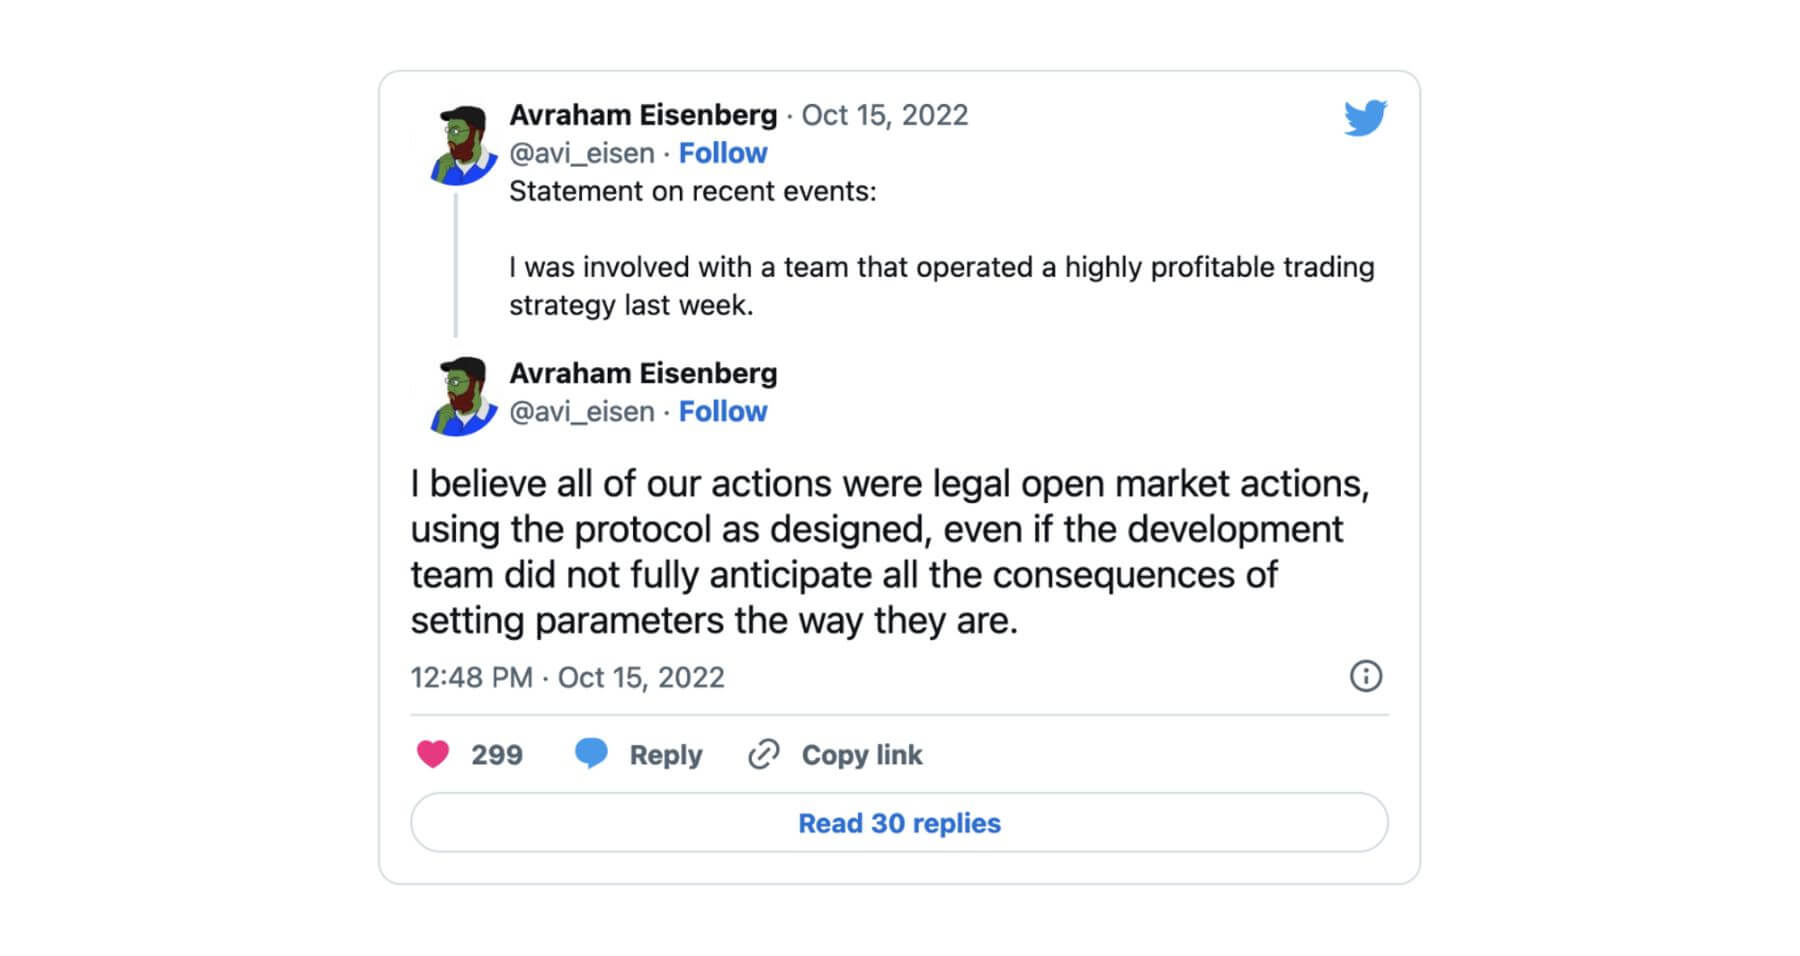This screenshot has width=1800, height=956.
Task: Follow avi_eisen from the first tweet
Action: pyautogui.click(x=723, y=153)
